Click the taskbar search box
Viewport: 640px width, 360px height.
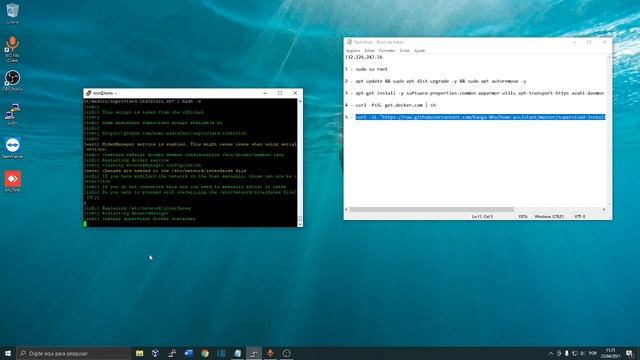click(x=73, y=353)
